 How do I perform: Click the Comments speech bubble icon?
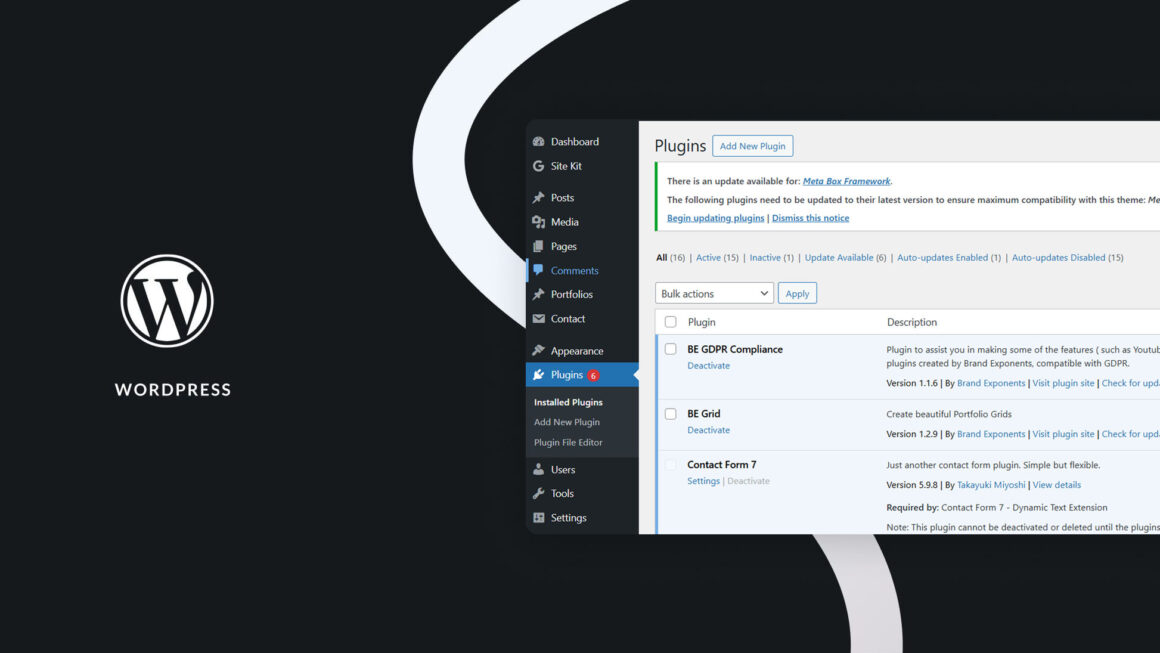pos(539,270)
